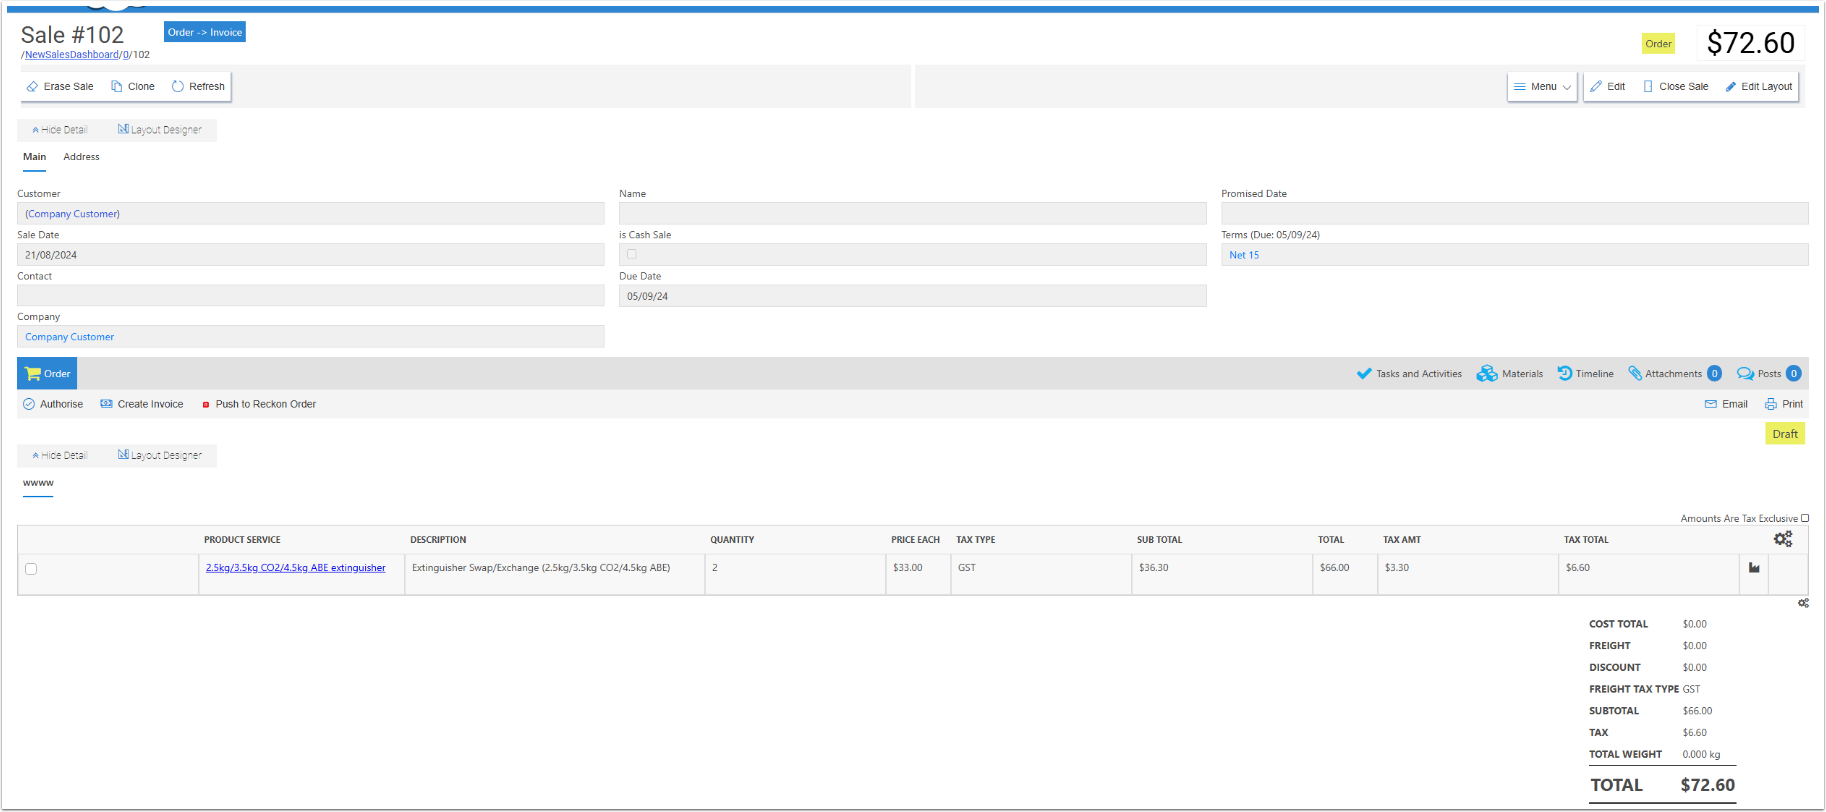
Task: Open Attachments paperclip icon
Action: point(1635,374)
